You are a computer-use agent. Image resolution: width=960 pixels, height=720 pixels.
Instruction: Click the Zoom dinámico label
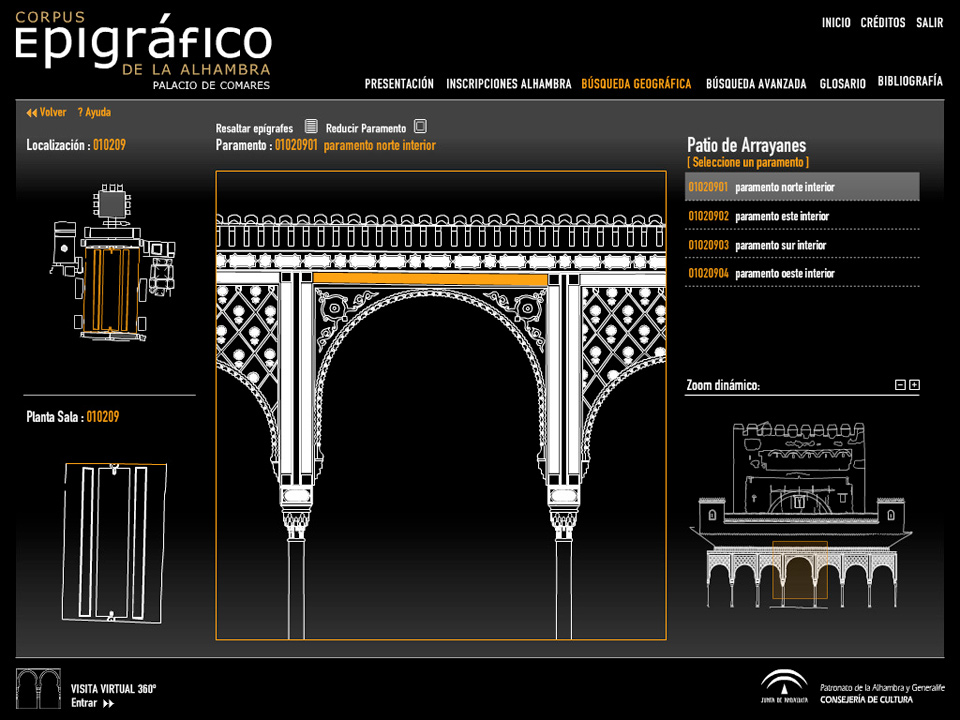(722, 385)
